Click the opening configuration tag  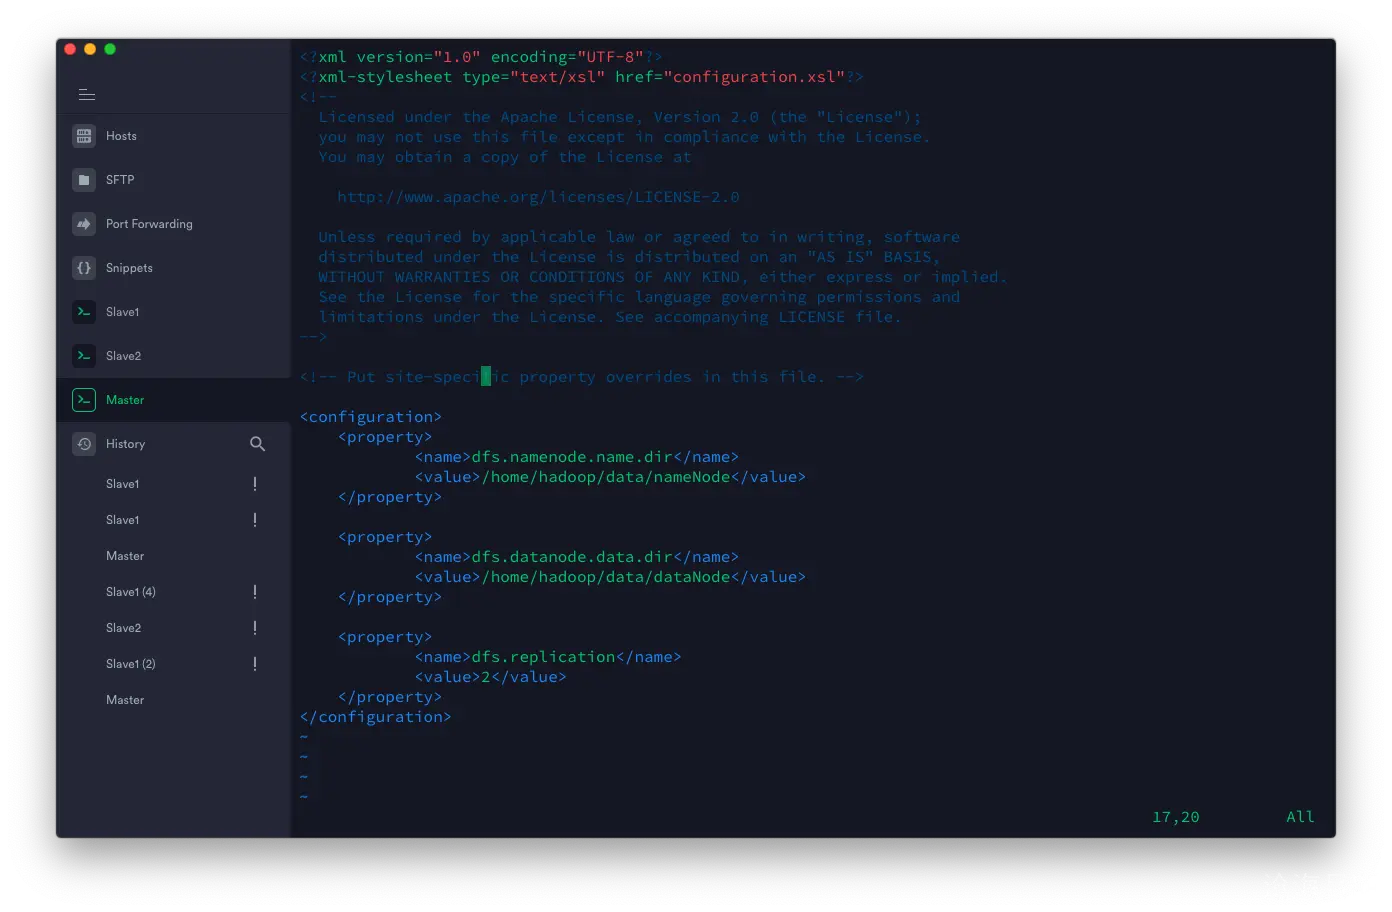[371, 417]
